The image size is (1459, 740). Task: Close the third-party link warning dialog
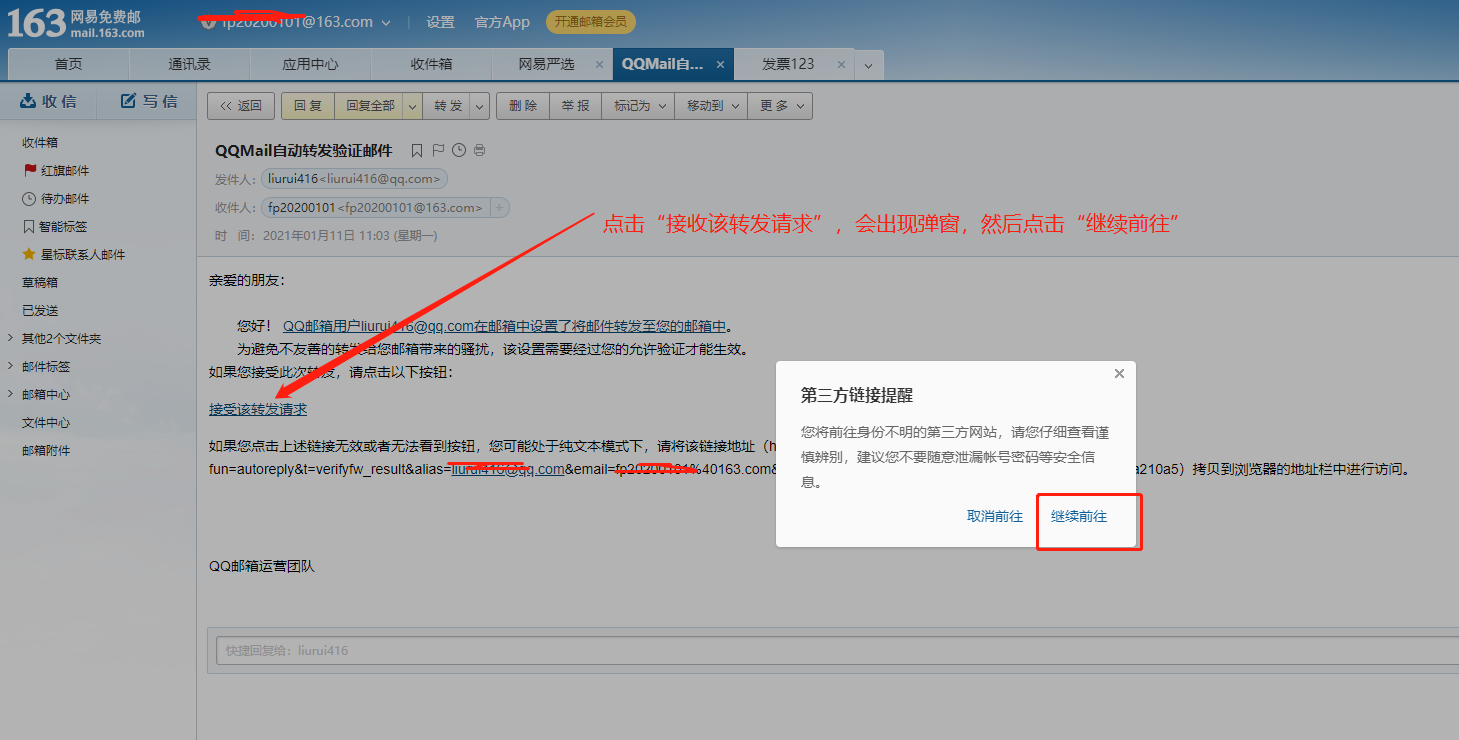point(1119,374)
